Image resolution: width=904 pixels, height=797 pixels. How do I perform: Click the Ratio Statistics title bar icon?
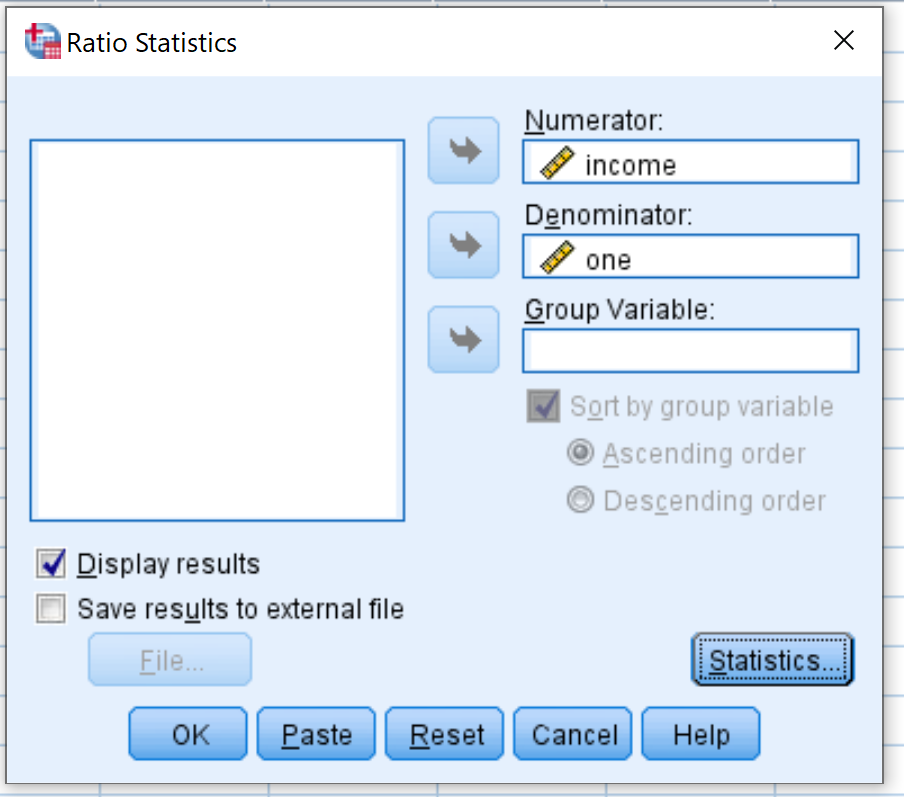pos(43,41)
